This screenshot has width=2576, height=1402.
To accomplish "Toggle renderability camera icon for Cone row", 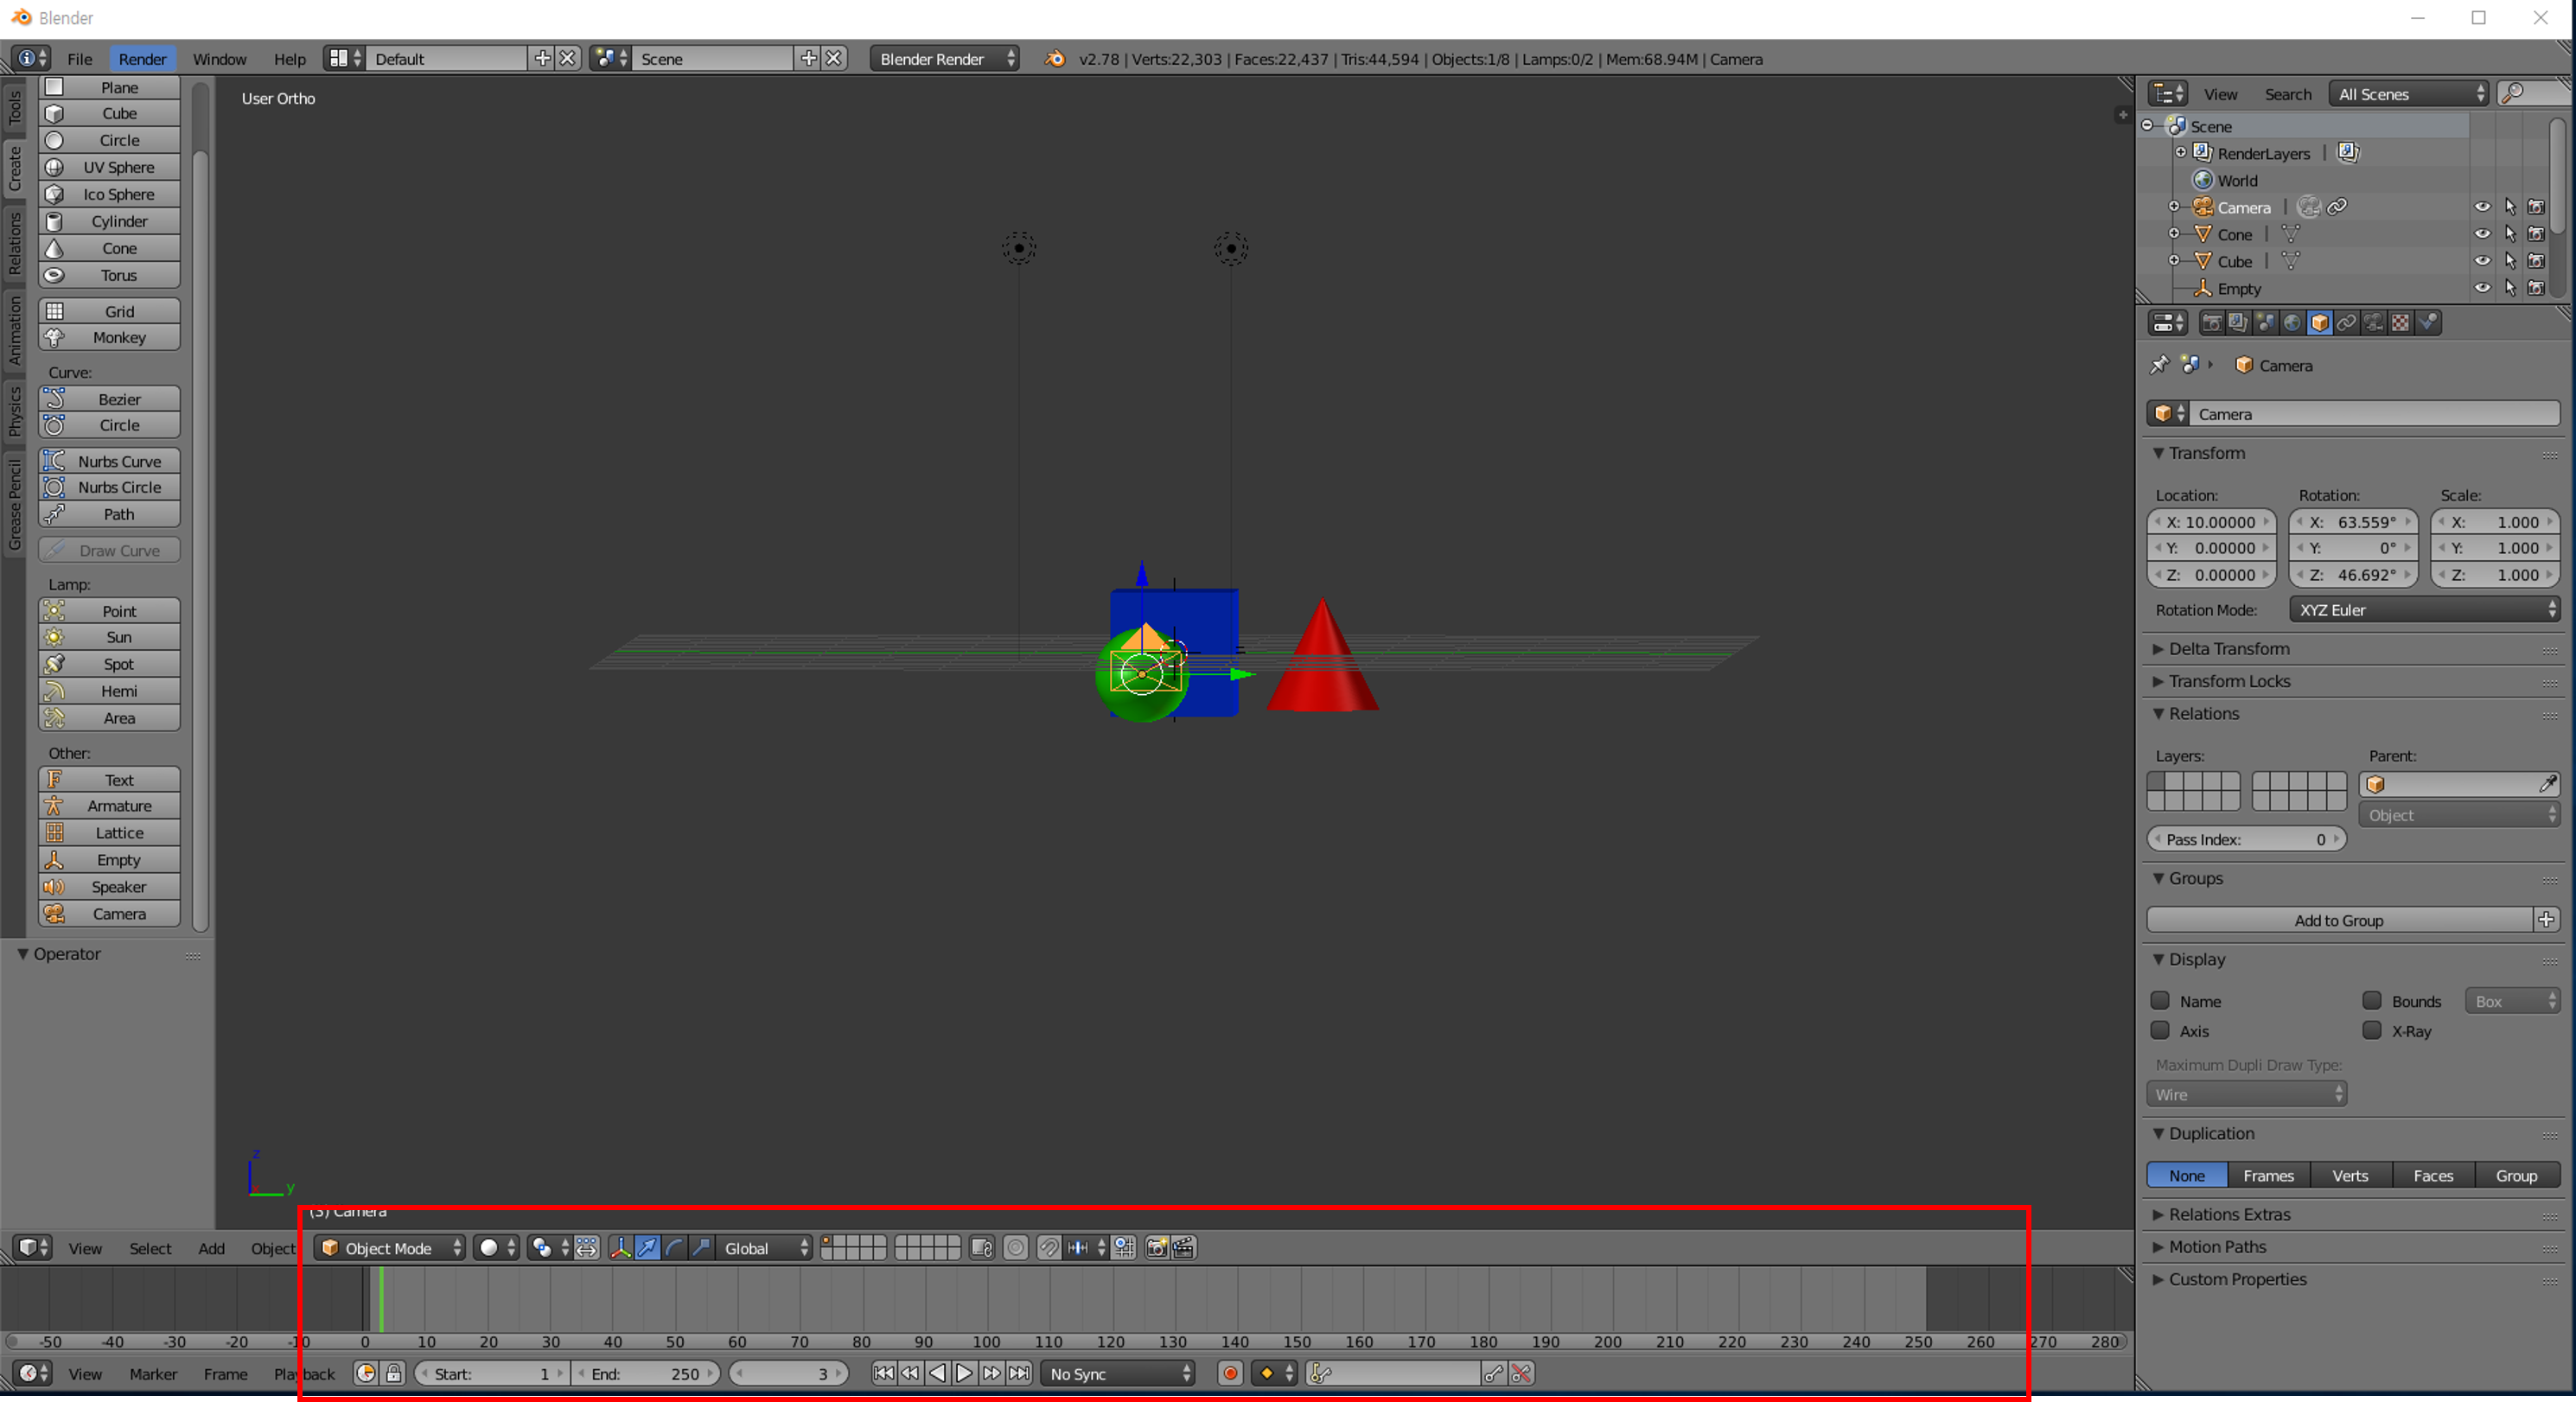I will tap(2536, 234).
